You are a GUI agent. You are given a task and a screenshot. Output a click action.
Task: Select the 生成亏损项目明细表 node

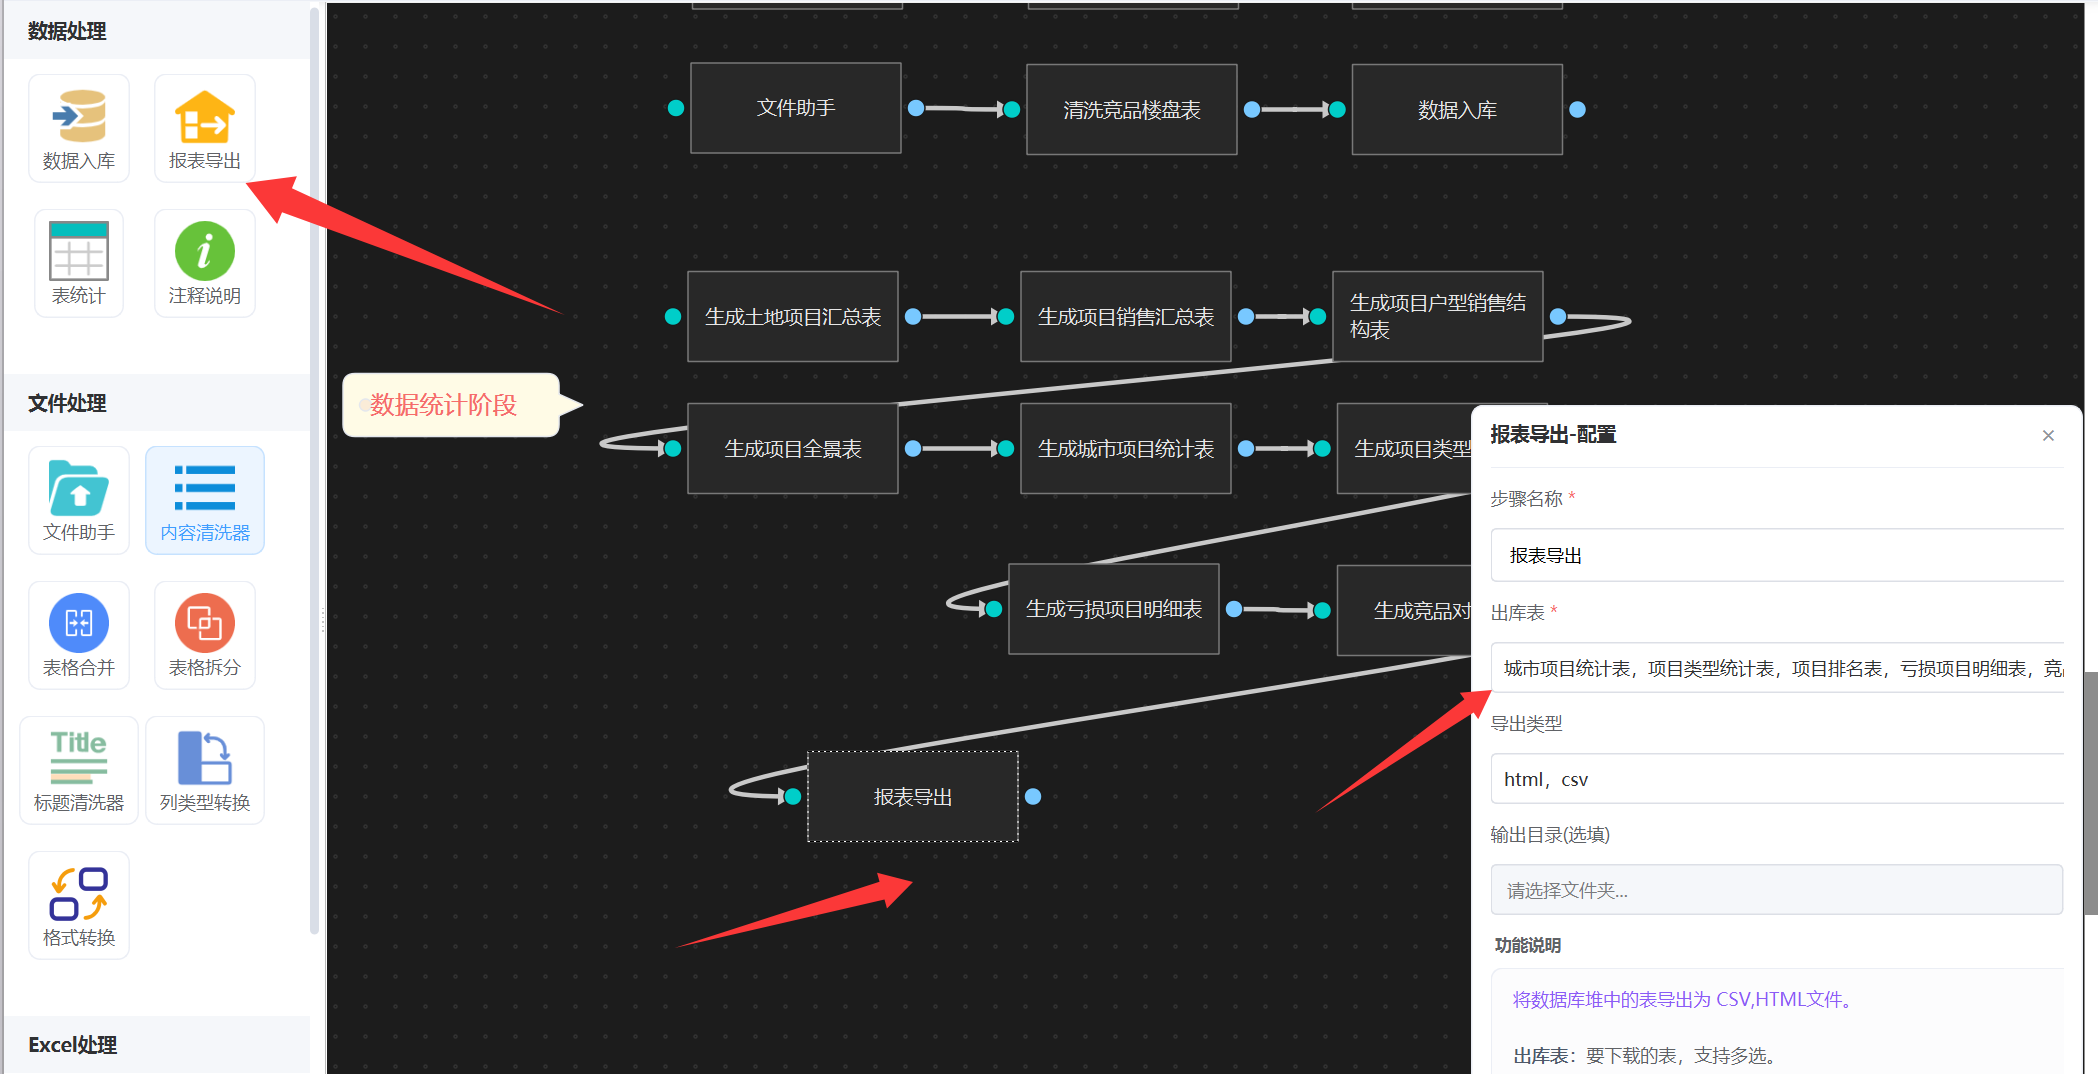coord(1114,609)
